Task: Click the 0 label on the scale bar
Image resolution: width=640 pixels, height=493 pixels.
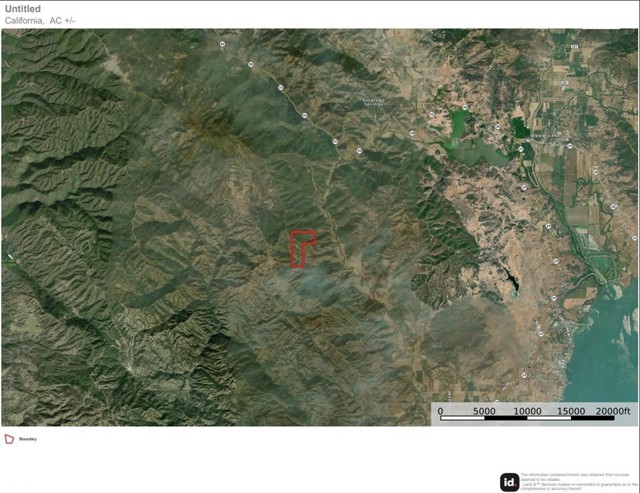Action: pos(440,411)
